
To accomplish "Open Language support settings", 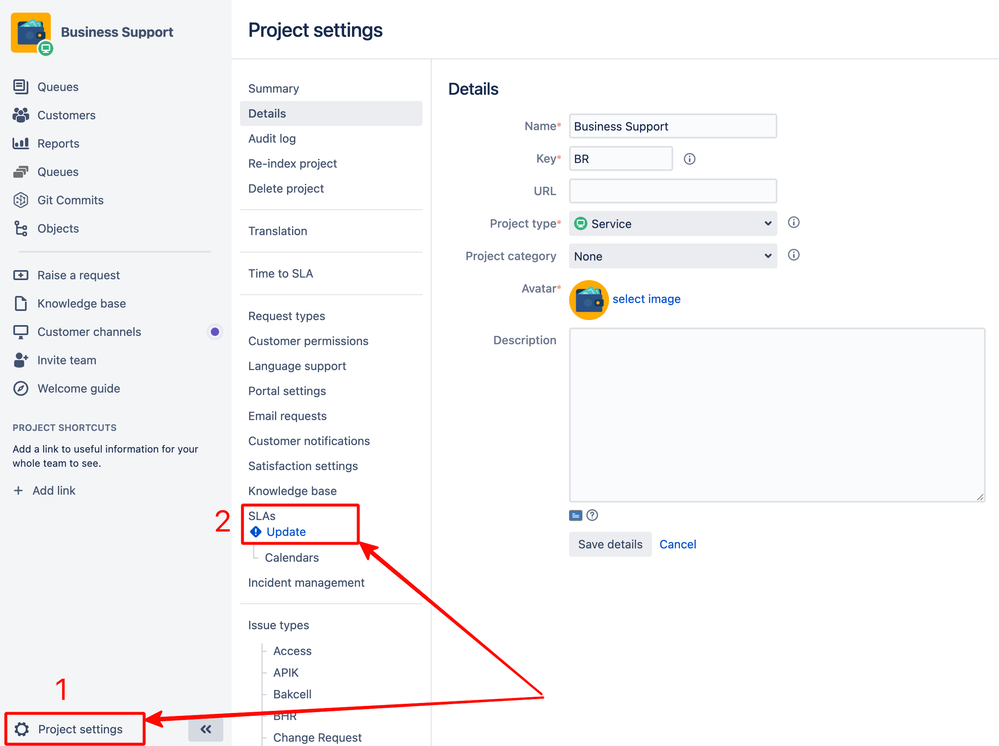I will click(297, 366).
